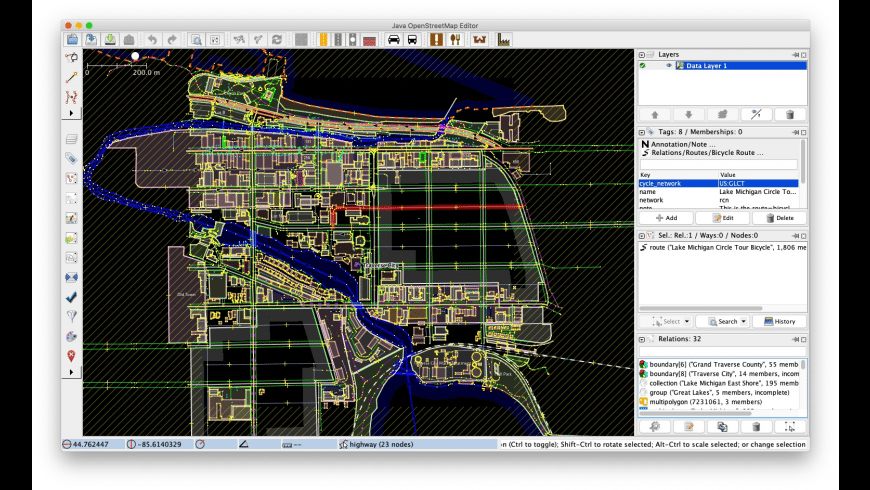Click the History button
The width and height of the screenshot is (870, 490).
(779, 322)
